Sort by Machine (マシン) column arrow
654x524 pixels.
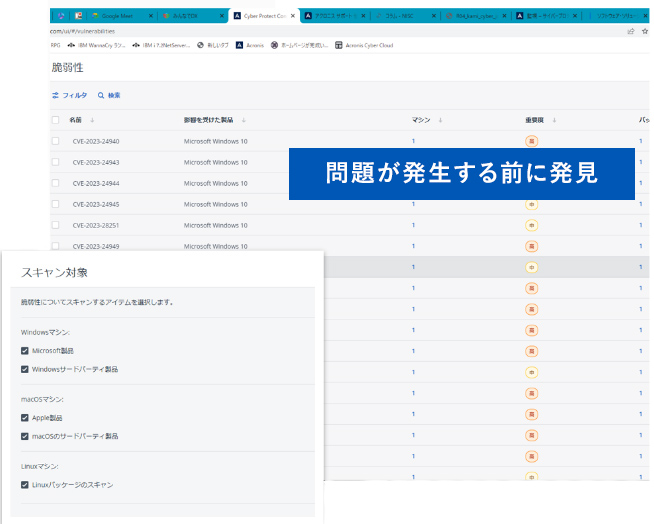click(440, 120)
